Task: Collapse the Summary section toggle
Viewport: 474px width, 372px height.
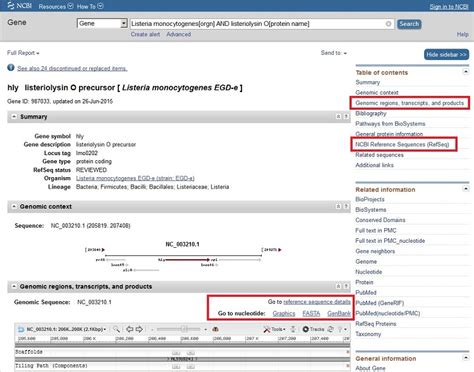Action: (14, 117)
